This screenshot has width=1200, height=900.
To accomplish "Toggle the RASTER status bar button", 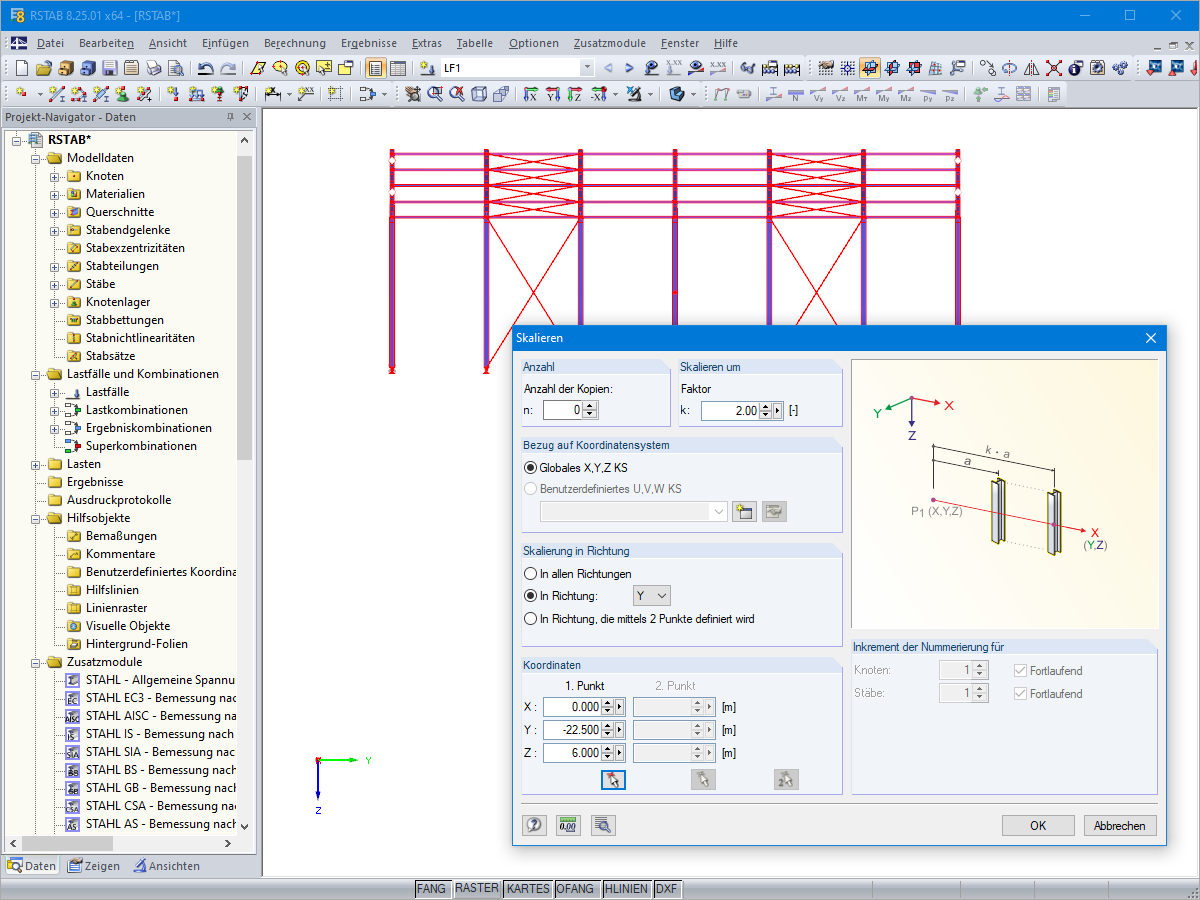I will point(477,888).
